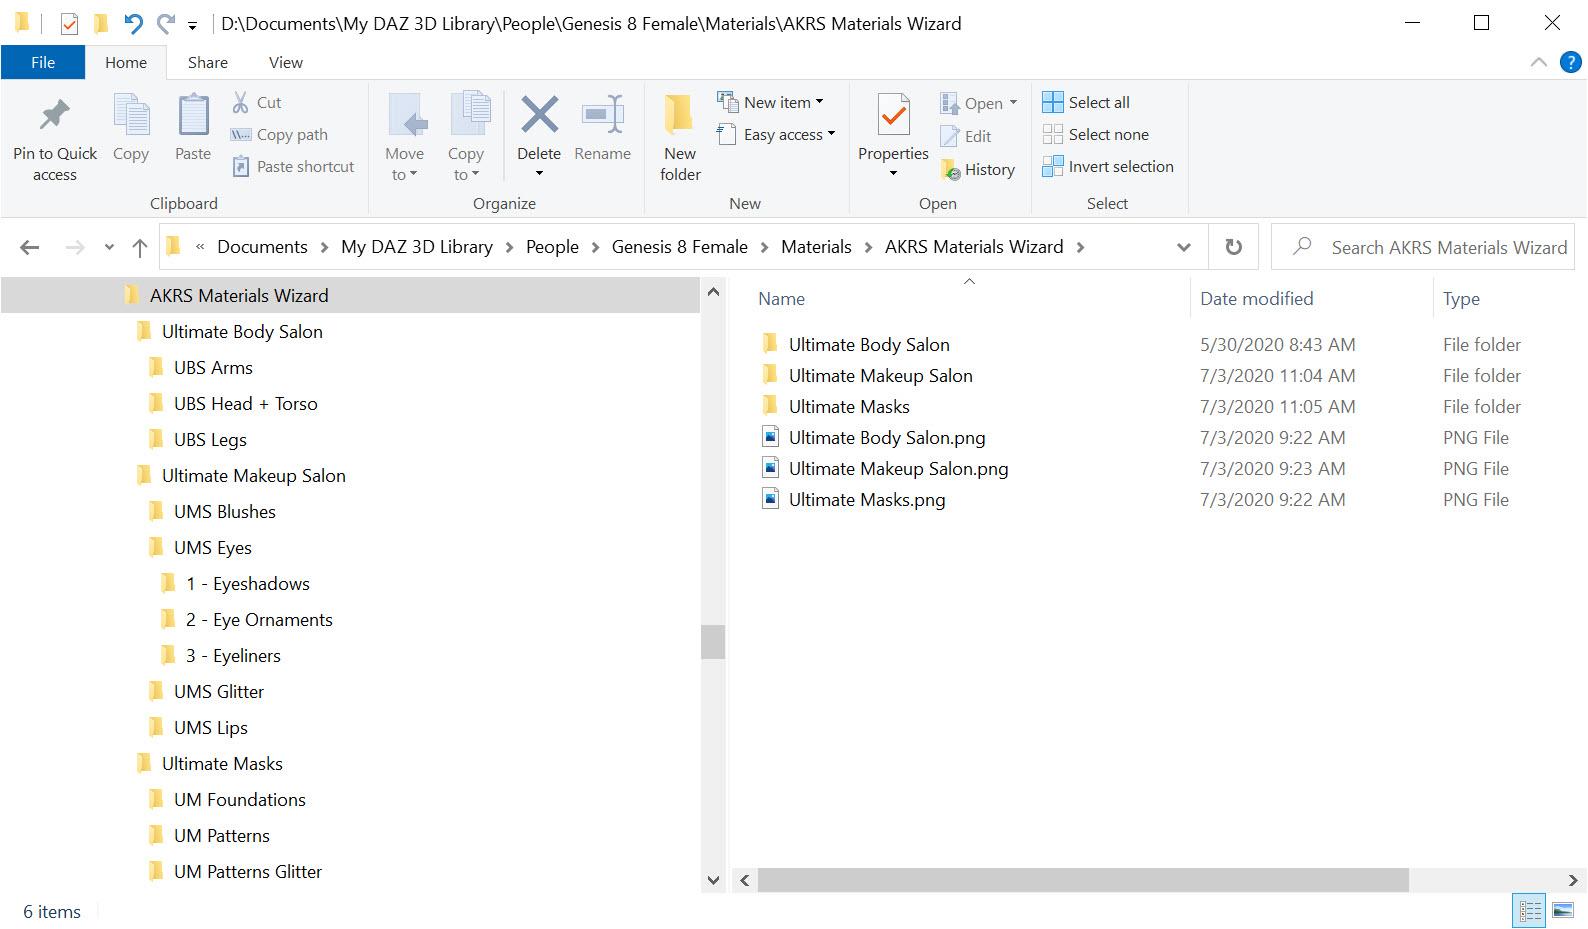Sort files by Date modified column
The image size is (1588, 929).
point(1257,298)
